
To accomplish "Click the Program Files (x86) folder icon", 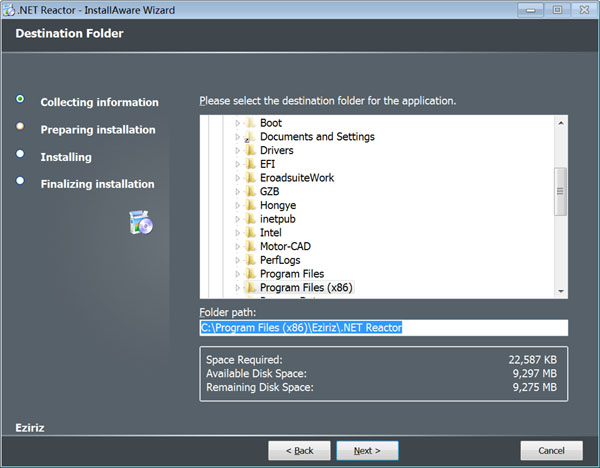I will point(250,287).
